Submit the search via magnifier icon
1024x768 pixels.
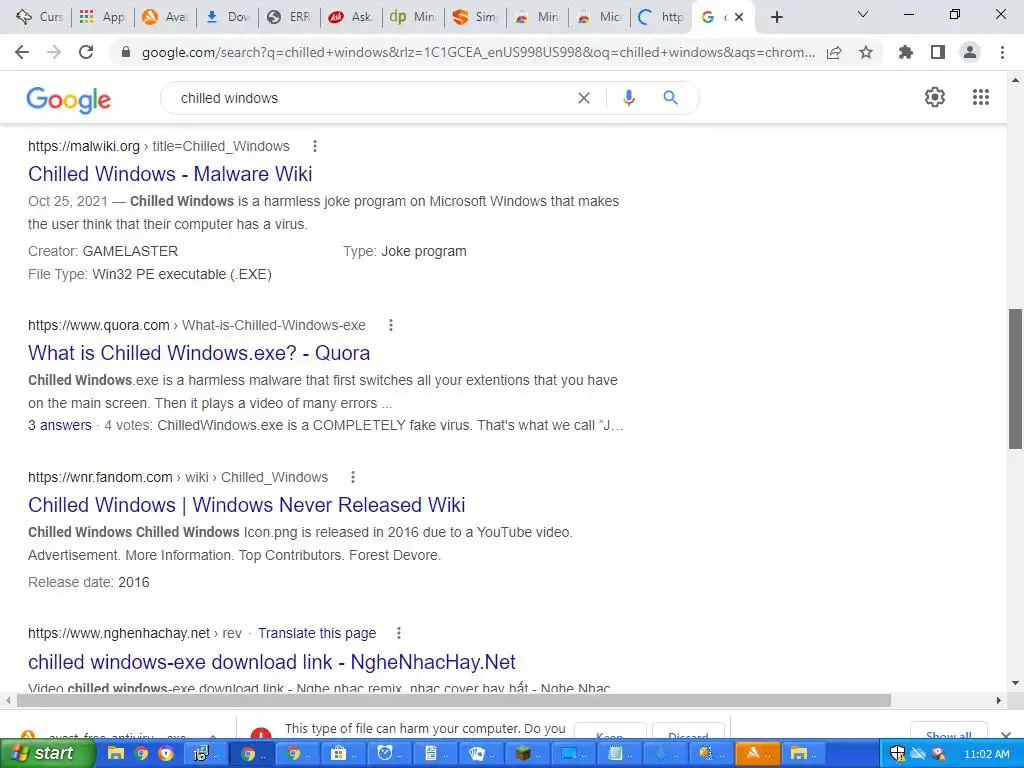coord(670,98)
